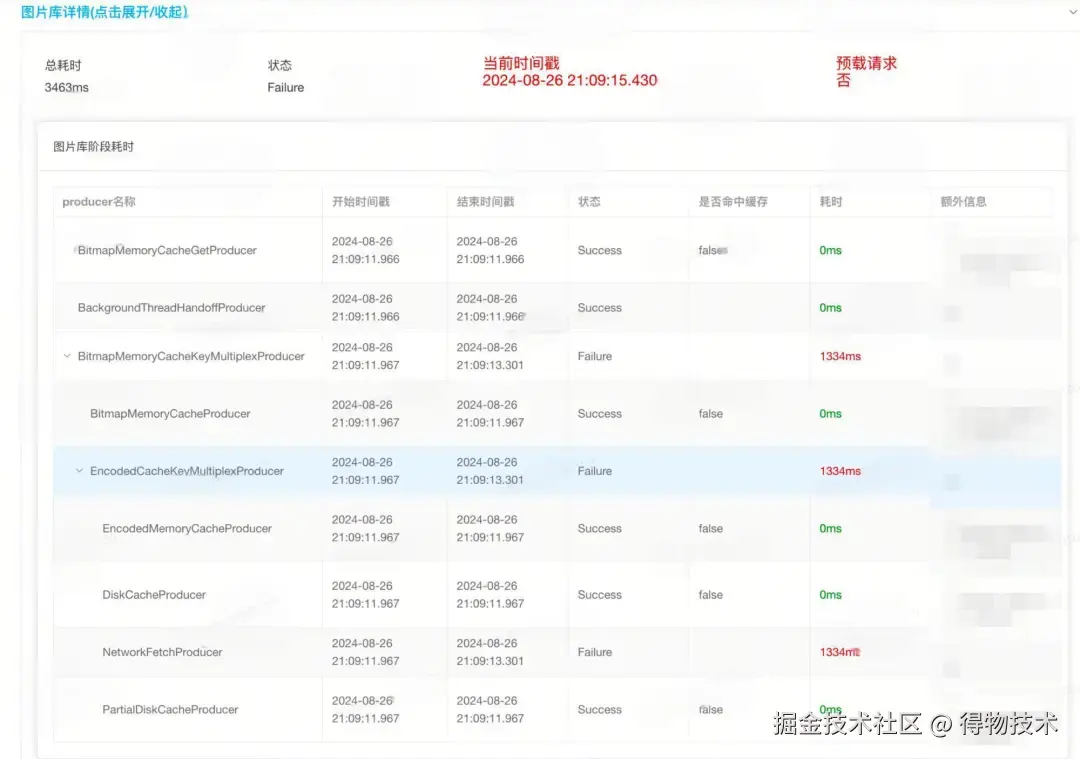Select the DiskCacheProducer row name
Viewport: 1080px width, 759px height.
[x=154, y=595]
